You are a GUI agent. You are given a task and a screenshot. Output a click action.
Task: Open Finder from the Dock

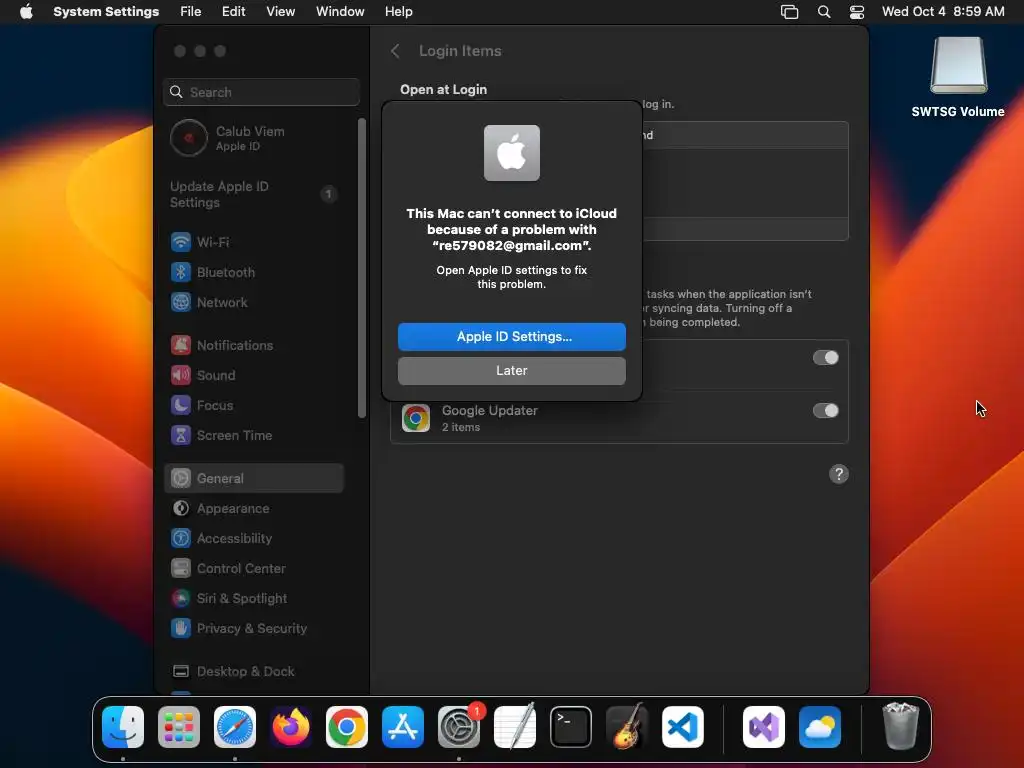(123, 727)
